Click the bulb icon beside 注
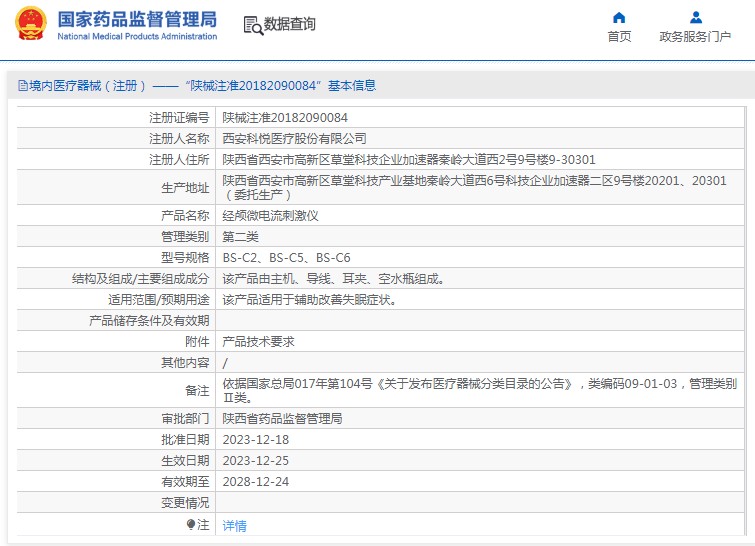The image size is (755, 546). (191, 524)
